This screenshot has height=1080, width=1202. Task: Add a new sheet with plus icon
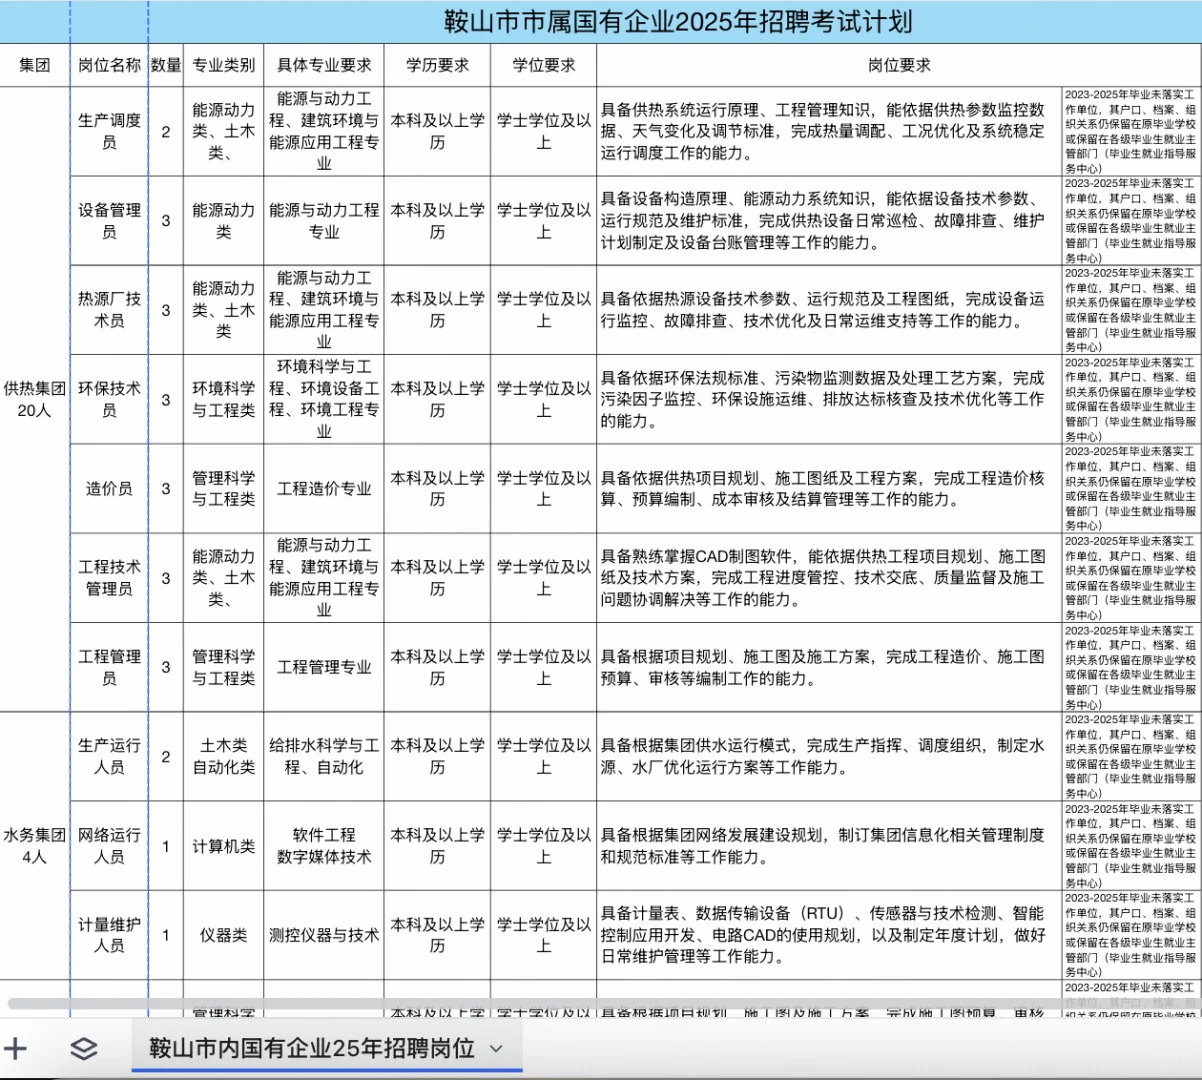pos(16,1048)
